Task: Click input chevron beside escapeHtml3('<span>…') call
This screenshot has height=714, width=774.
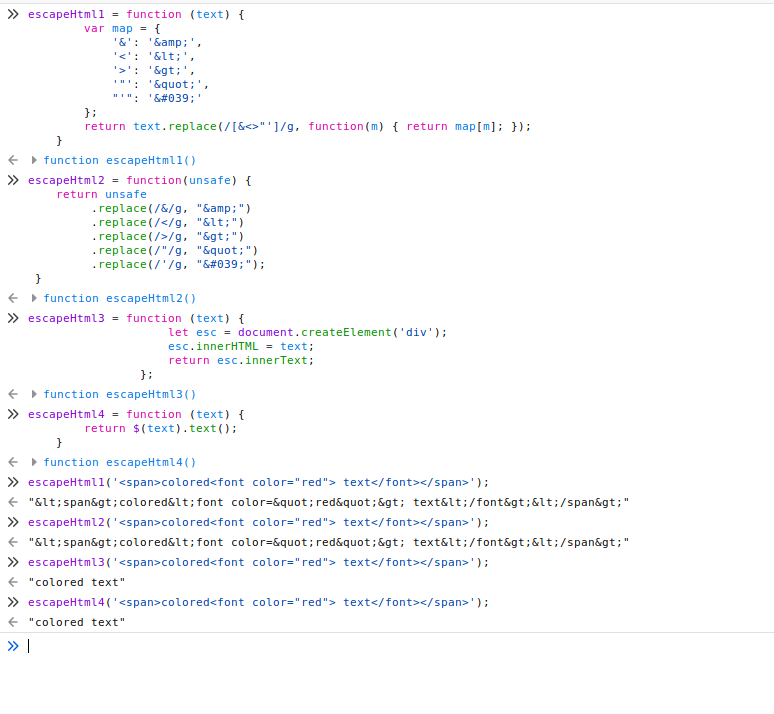Action: (13, 562)
